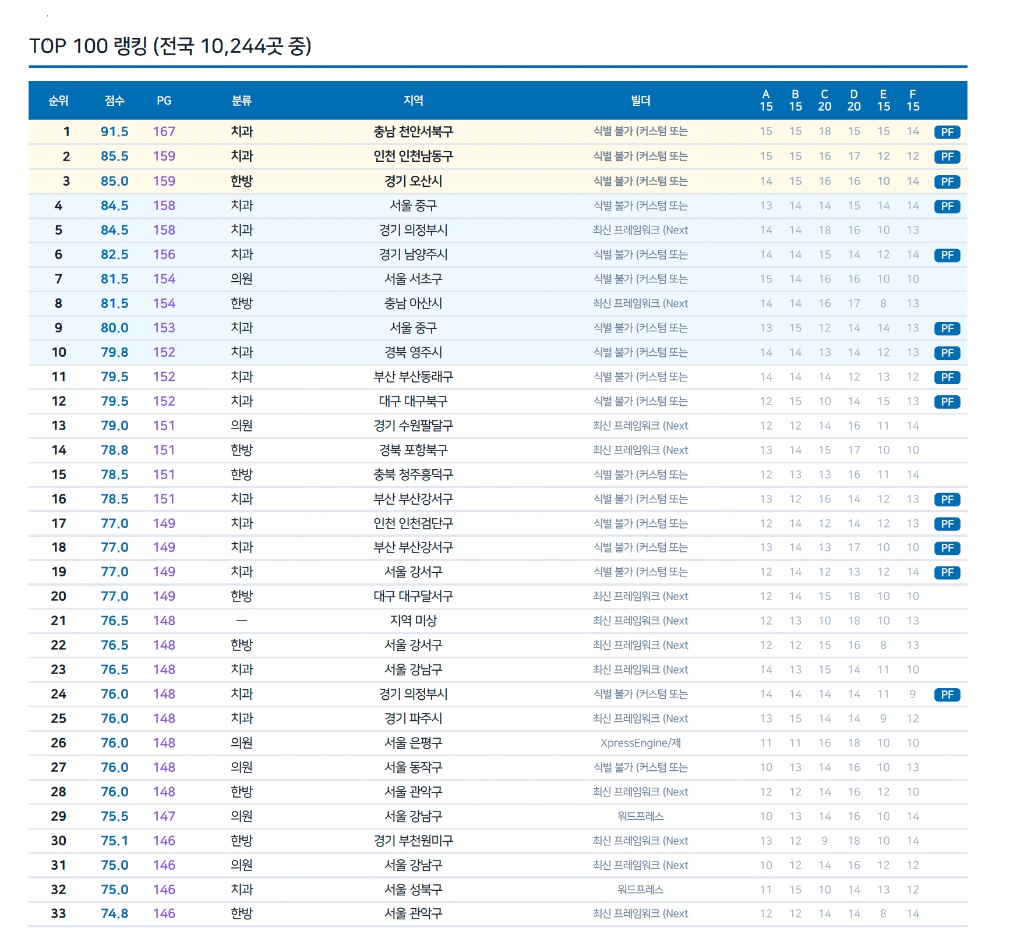The image size is (1024, 928).
Task: Click the XpressEngine builder cell
Action: [x=641, y=743]
